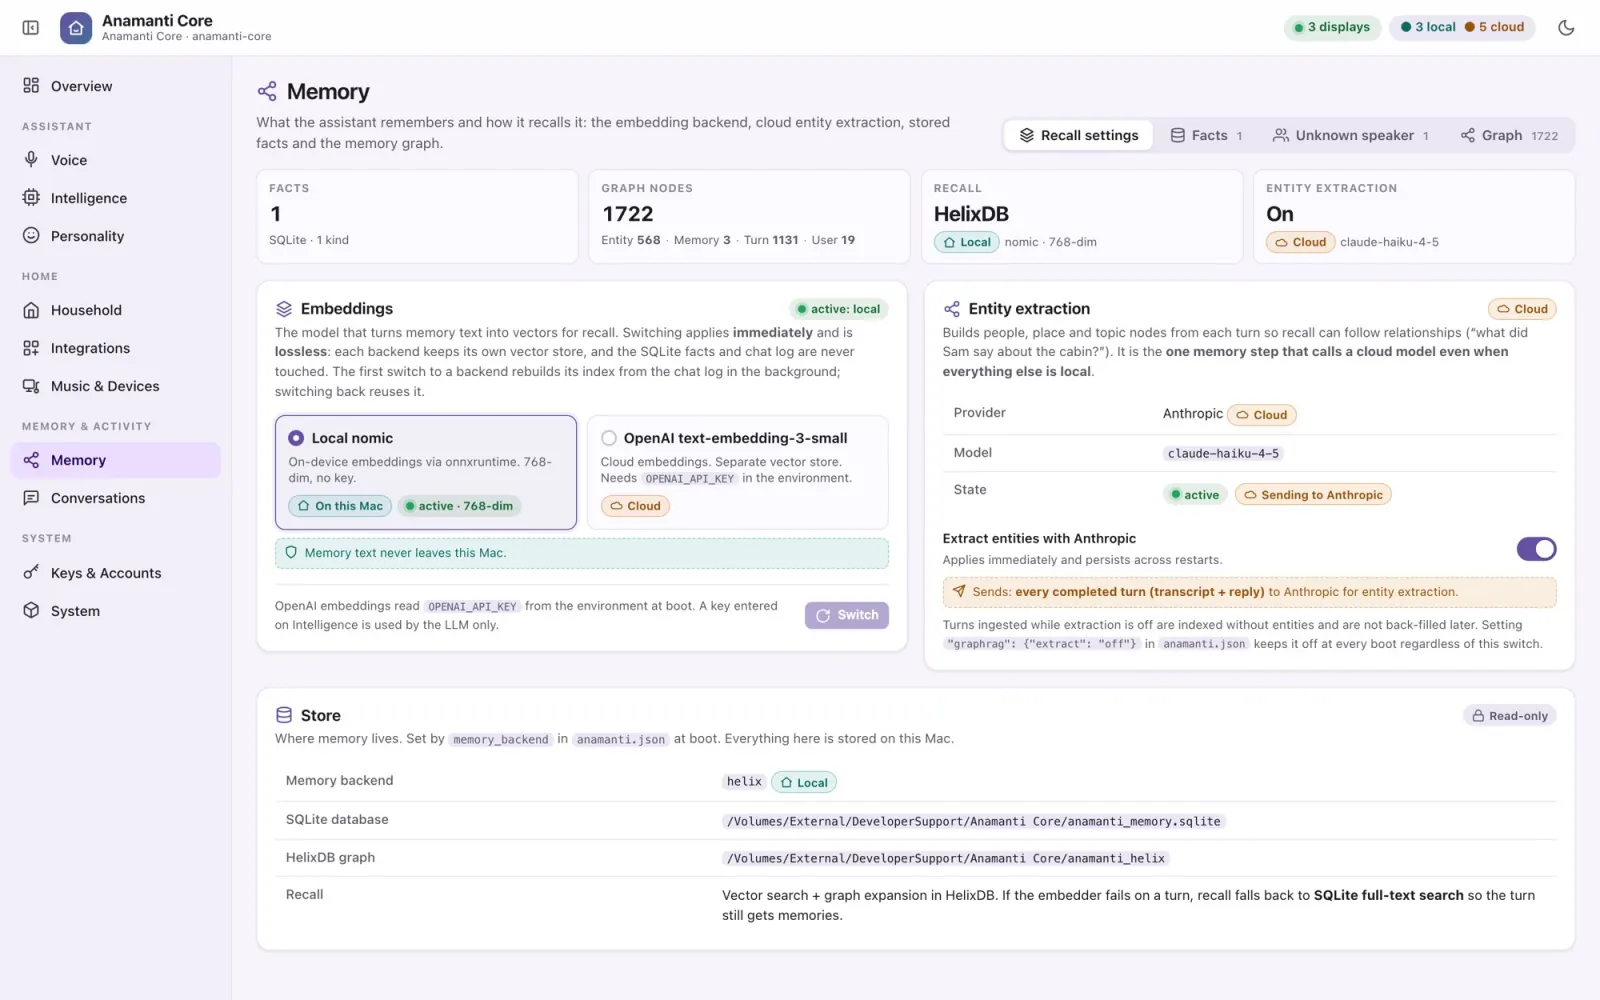Click the On this Mac badge
The image size is (1600, 1000).
coord(340,506)
